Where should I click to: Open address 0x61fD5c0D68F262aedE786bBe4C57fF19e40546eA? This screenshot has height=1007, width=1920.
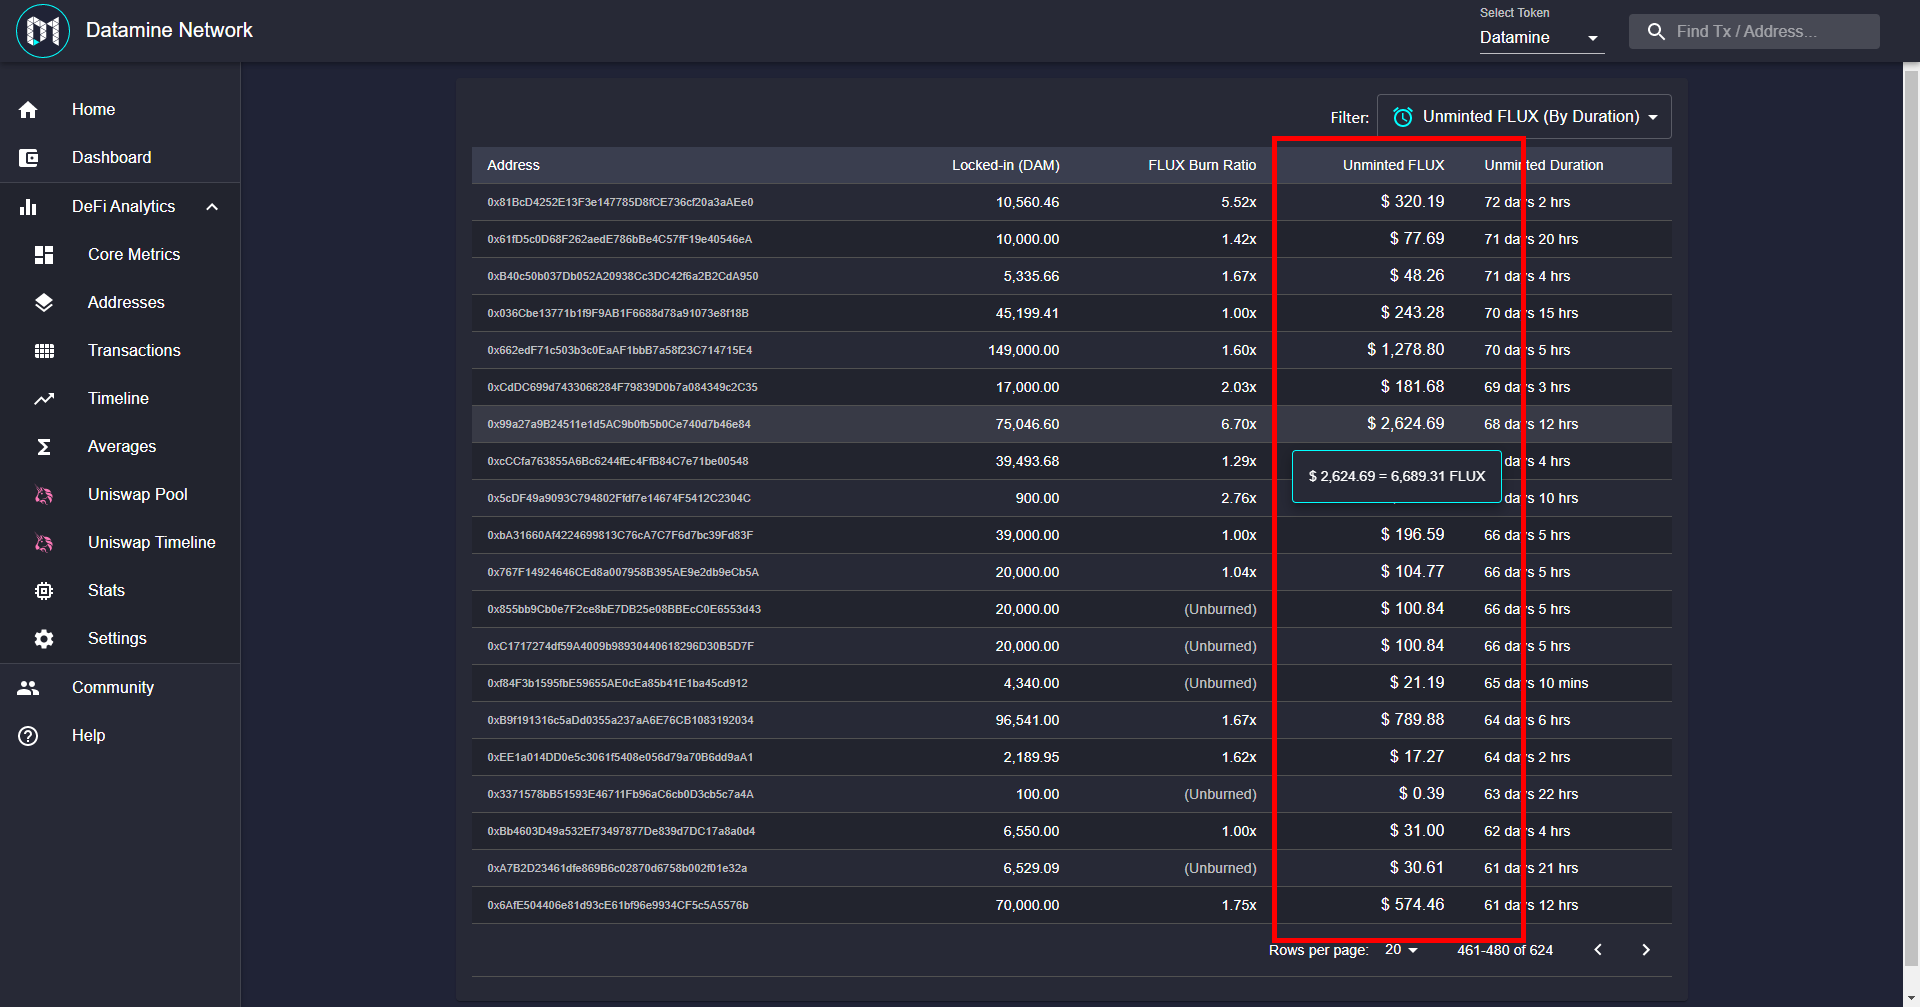[x=620, y=240]
